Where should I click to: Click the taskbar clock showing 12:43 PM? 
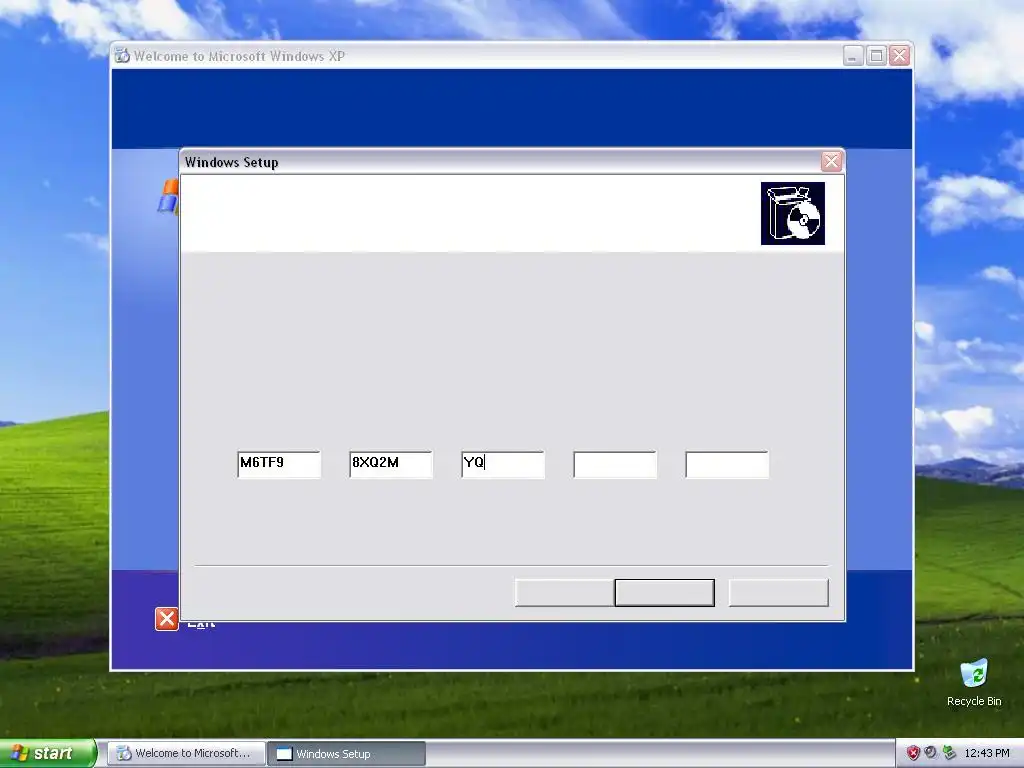(987, 754)
